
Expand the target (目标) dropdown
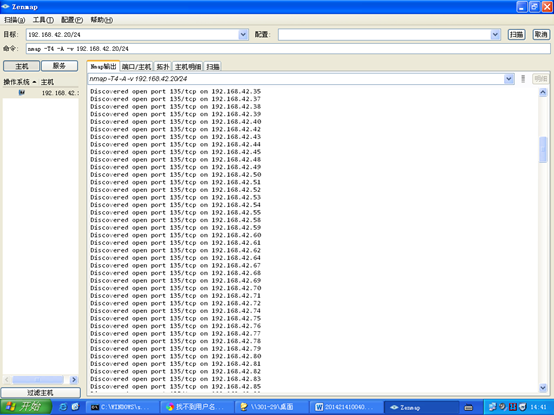coord(243,34)
